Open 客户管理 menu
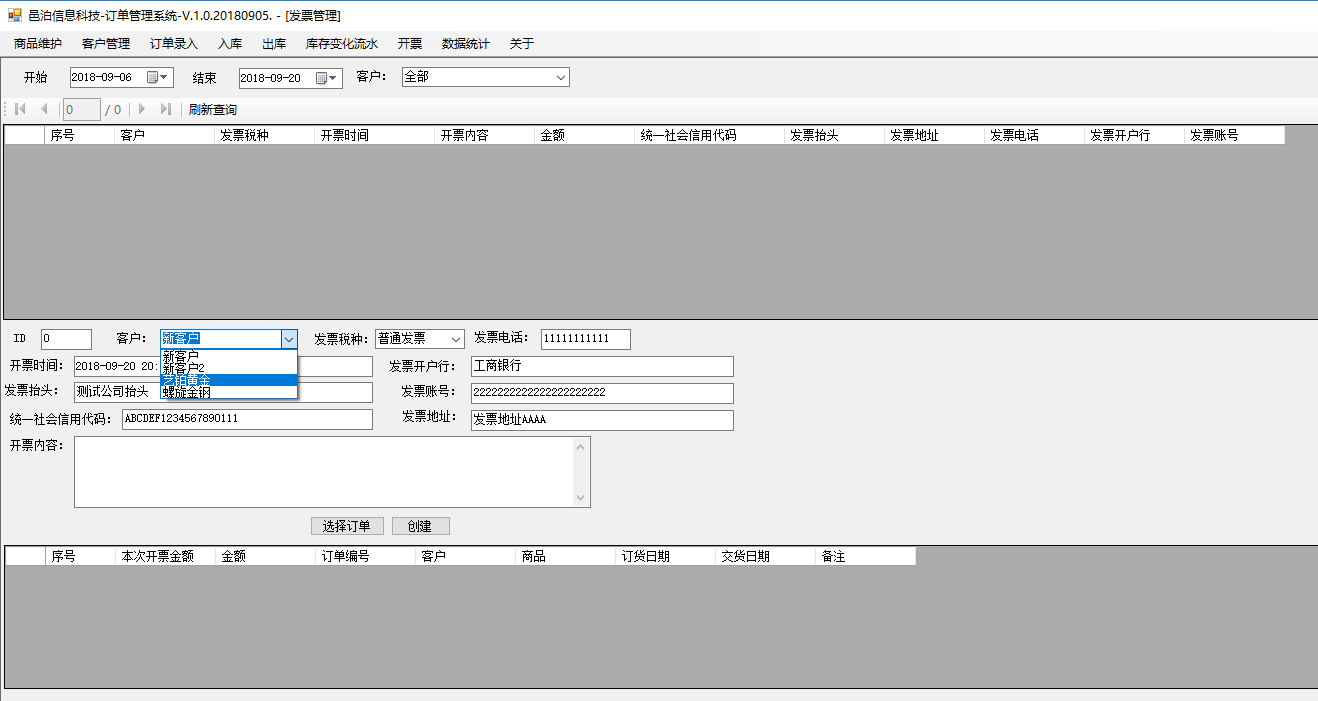 106,44
